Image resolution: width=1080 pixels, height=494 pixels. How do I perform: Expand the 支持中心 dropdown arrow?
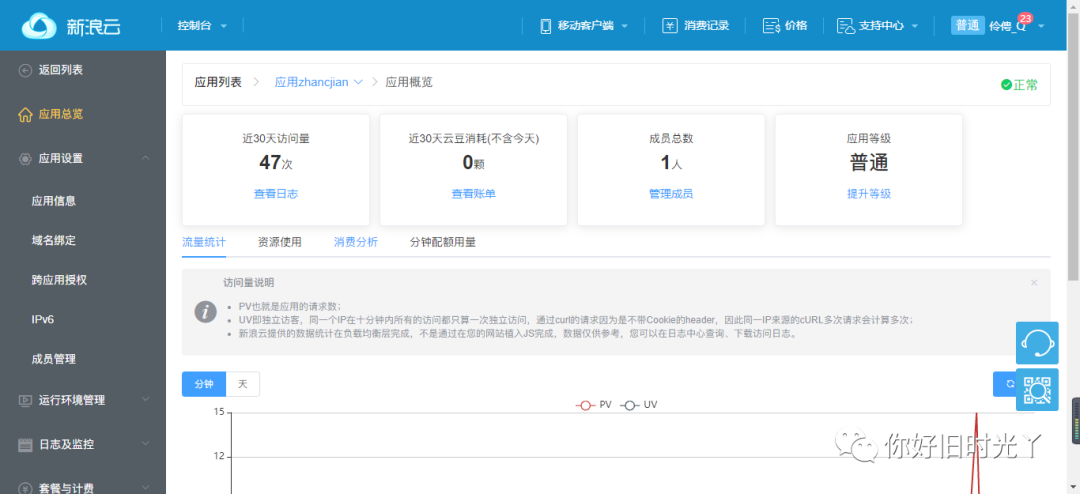tap(915, 26)
